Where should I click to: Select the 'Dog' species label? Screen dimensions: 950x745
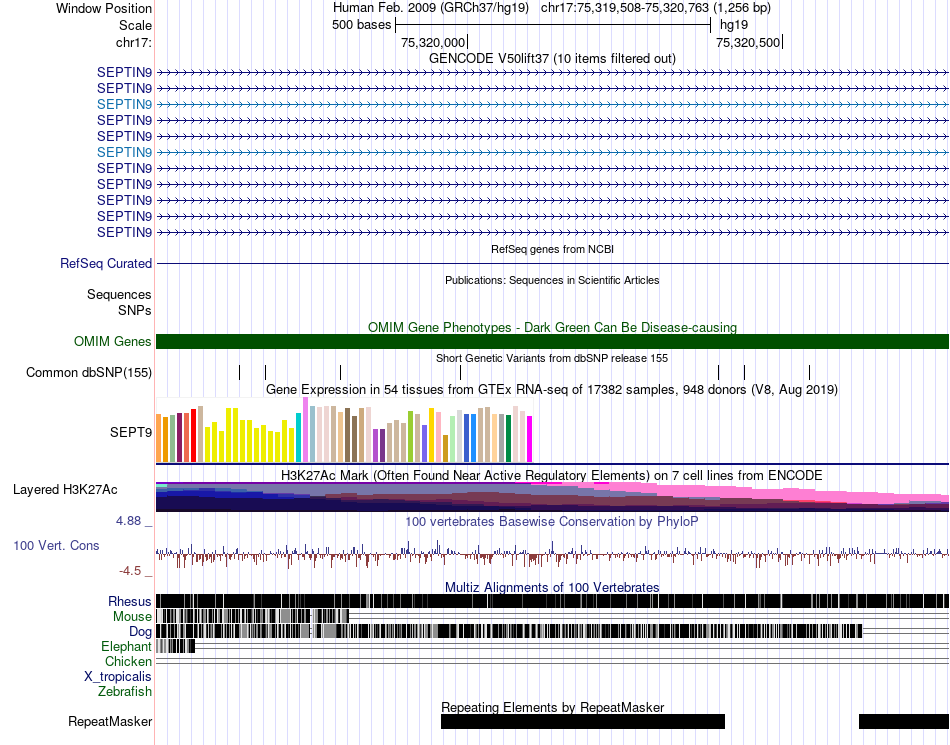(x=141, y=632)
